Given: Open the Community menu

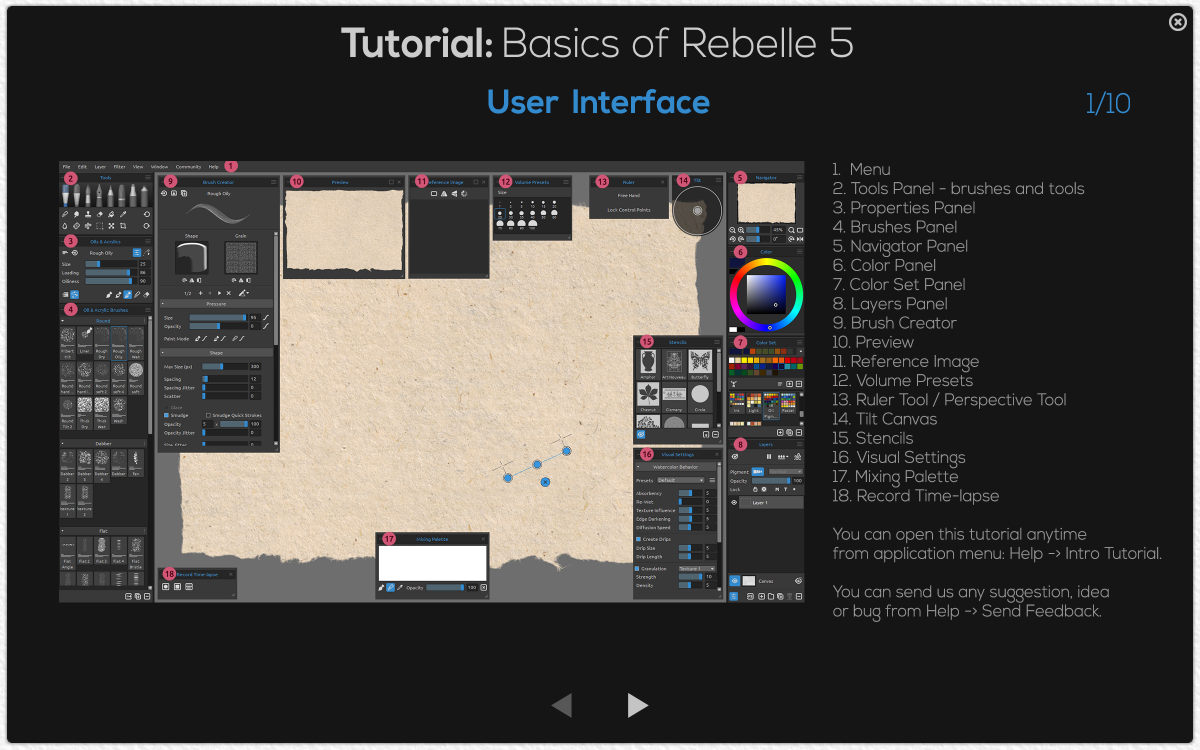Looking at the screenshot, I should [189, 167].
